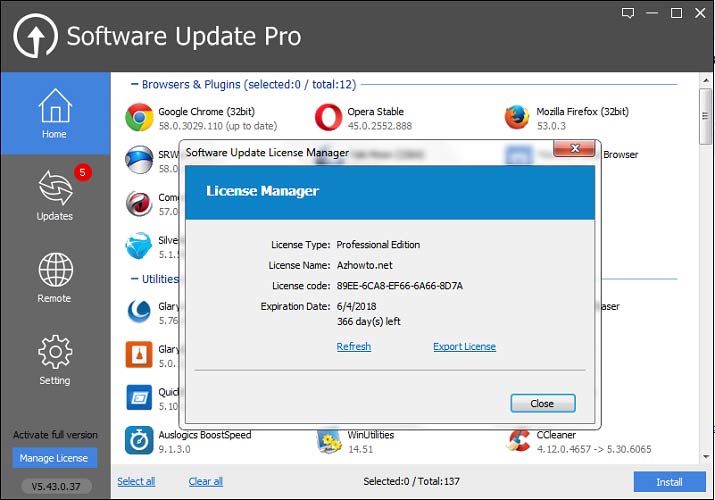Select the orange Glary app icon
This screenshot has height=500, width=715.
[139, 354]
